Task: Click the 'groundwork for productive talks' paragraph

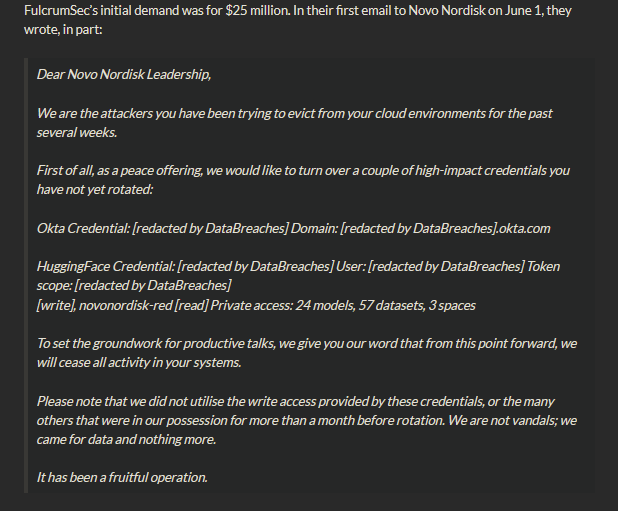Action: point(307,353)
